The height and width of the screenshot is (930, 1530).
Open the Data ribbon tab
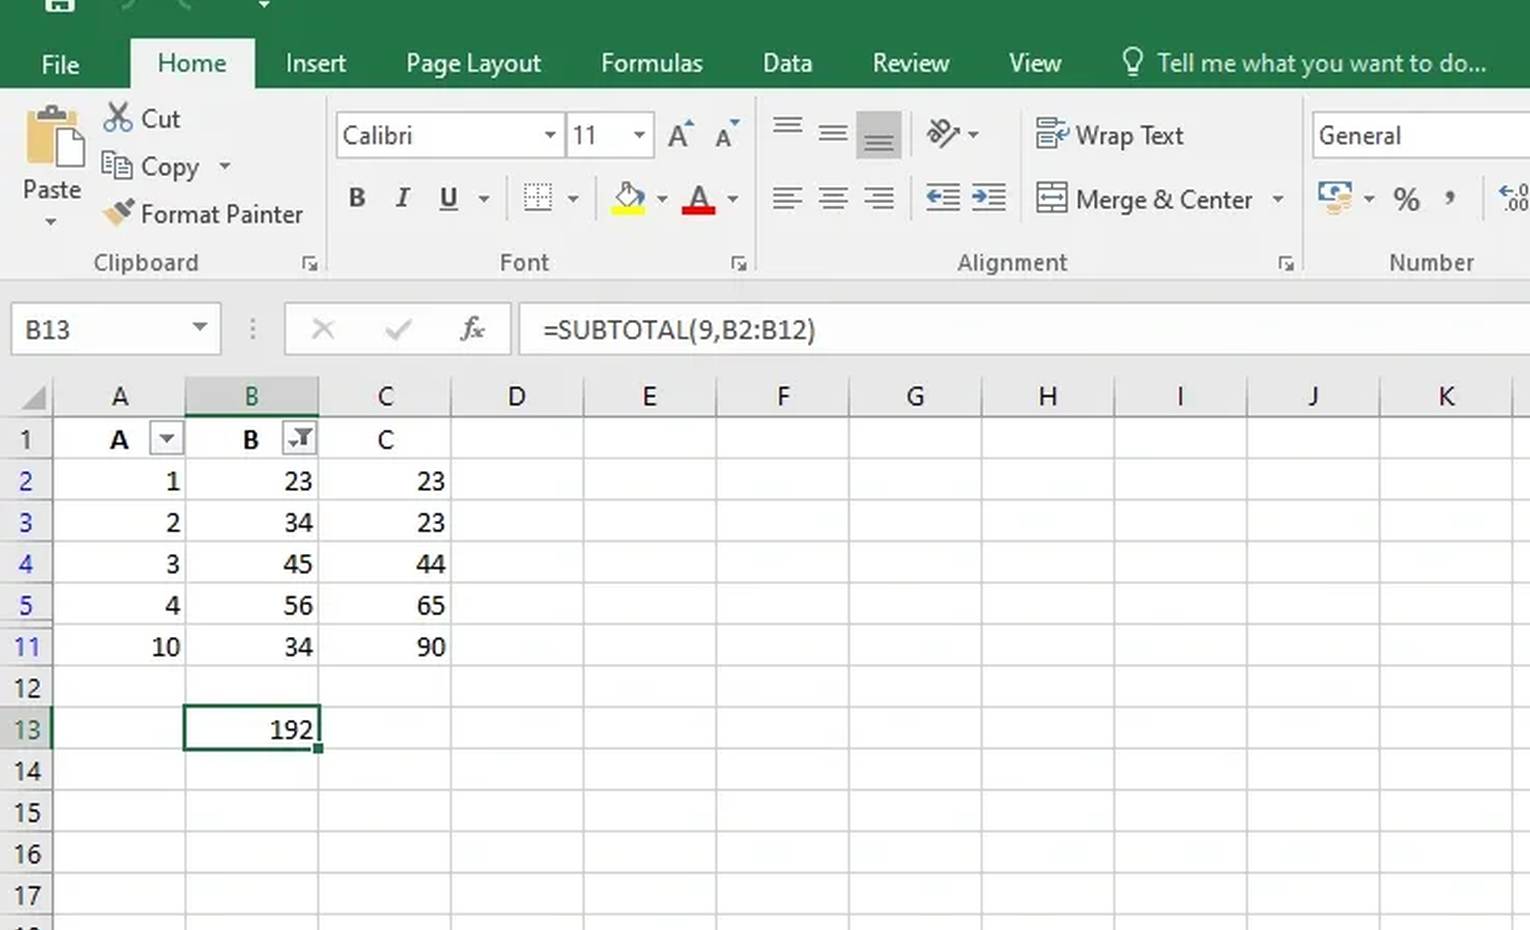786,62
